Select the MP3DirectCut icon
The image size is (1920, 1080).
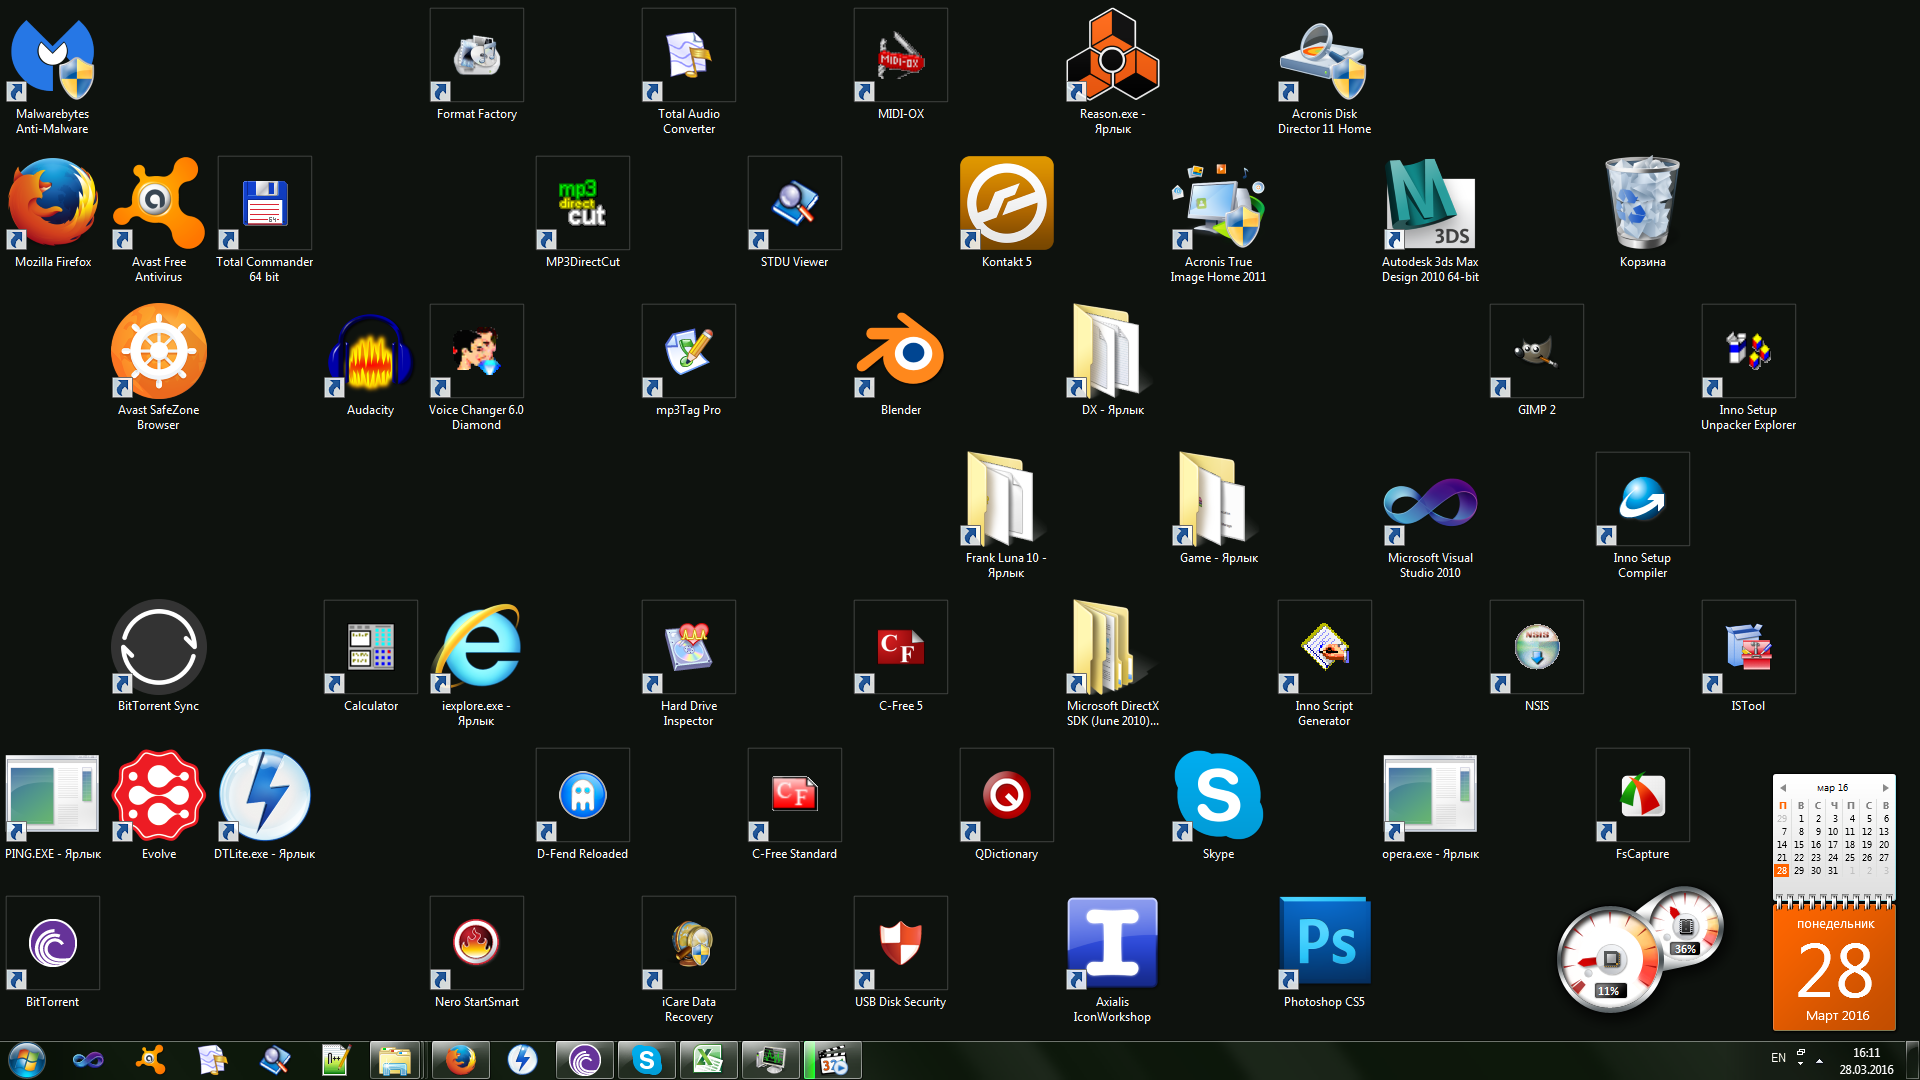coord(583,204)
